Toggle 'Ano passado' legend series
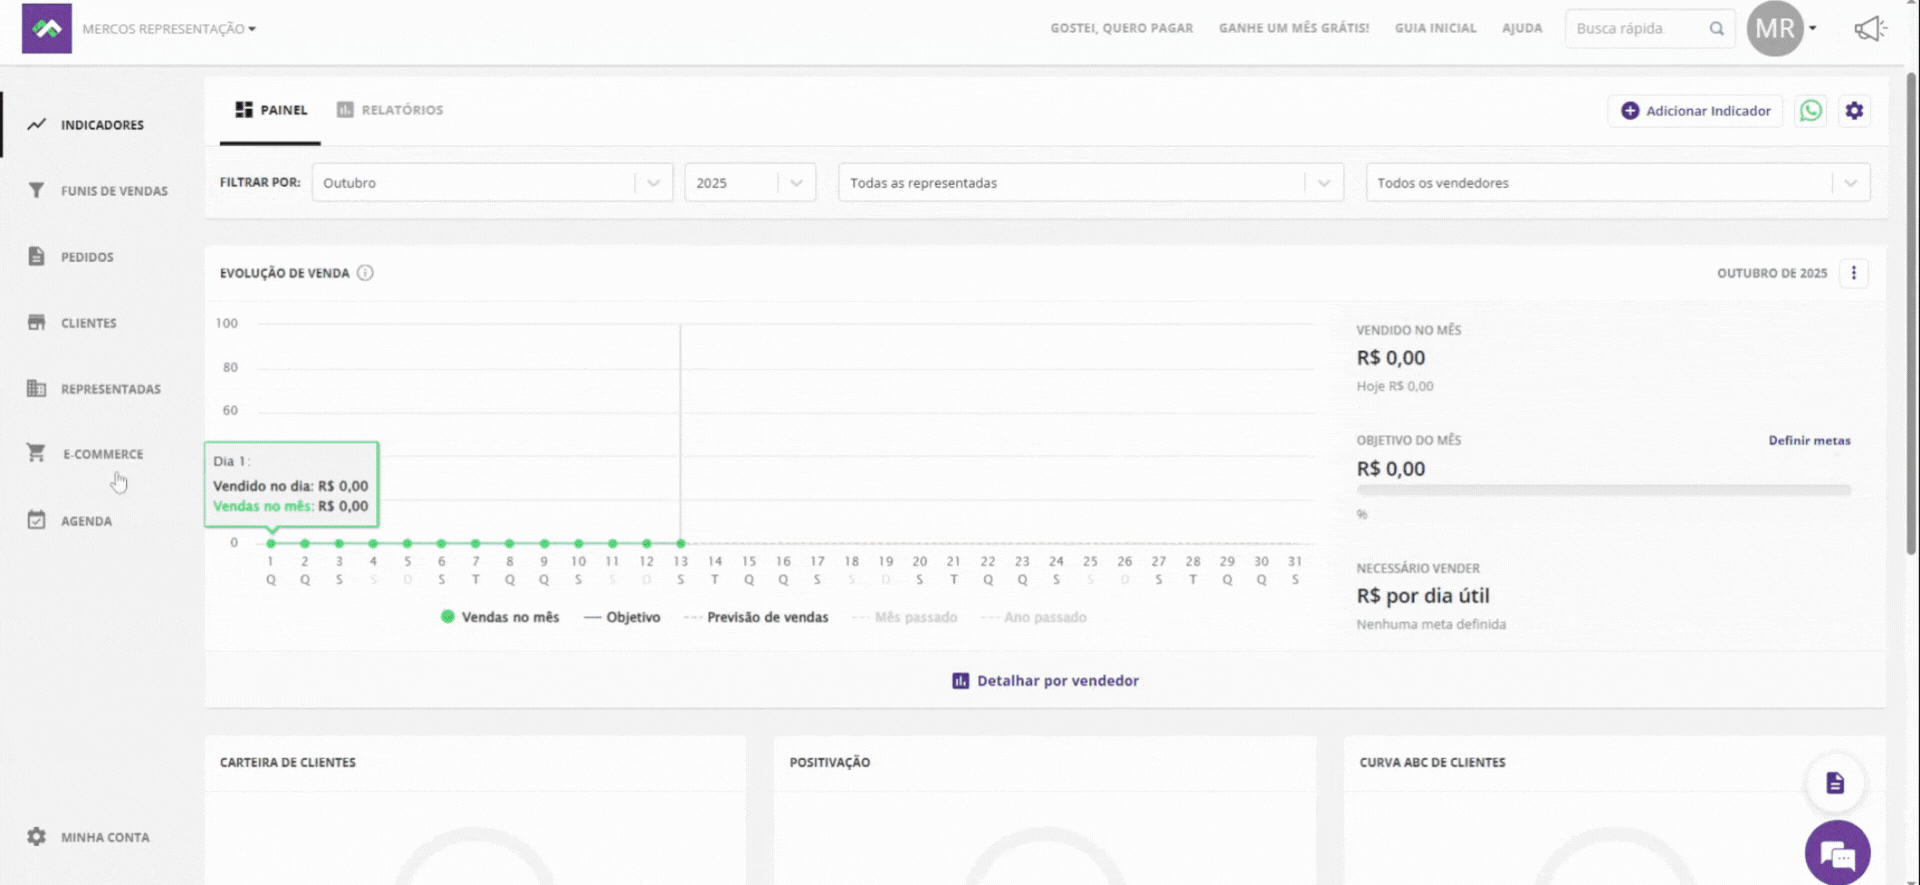 pos(1034,617)
